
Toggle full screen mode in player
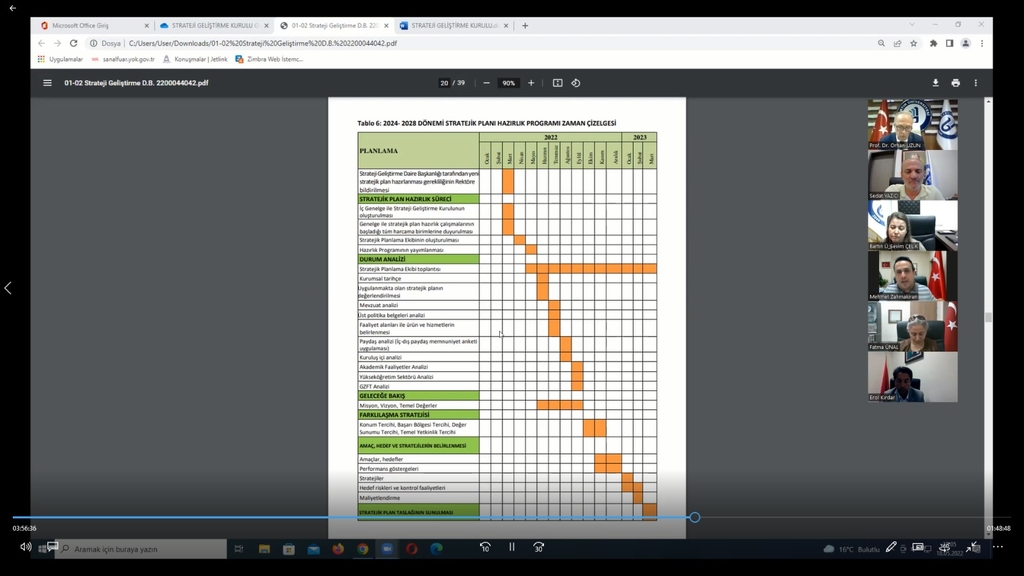click(971, 547)
